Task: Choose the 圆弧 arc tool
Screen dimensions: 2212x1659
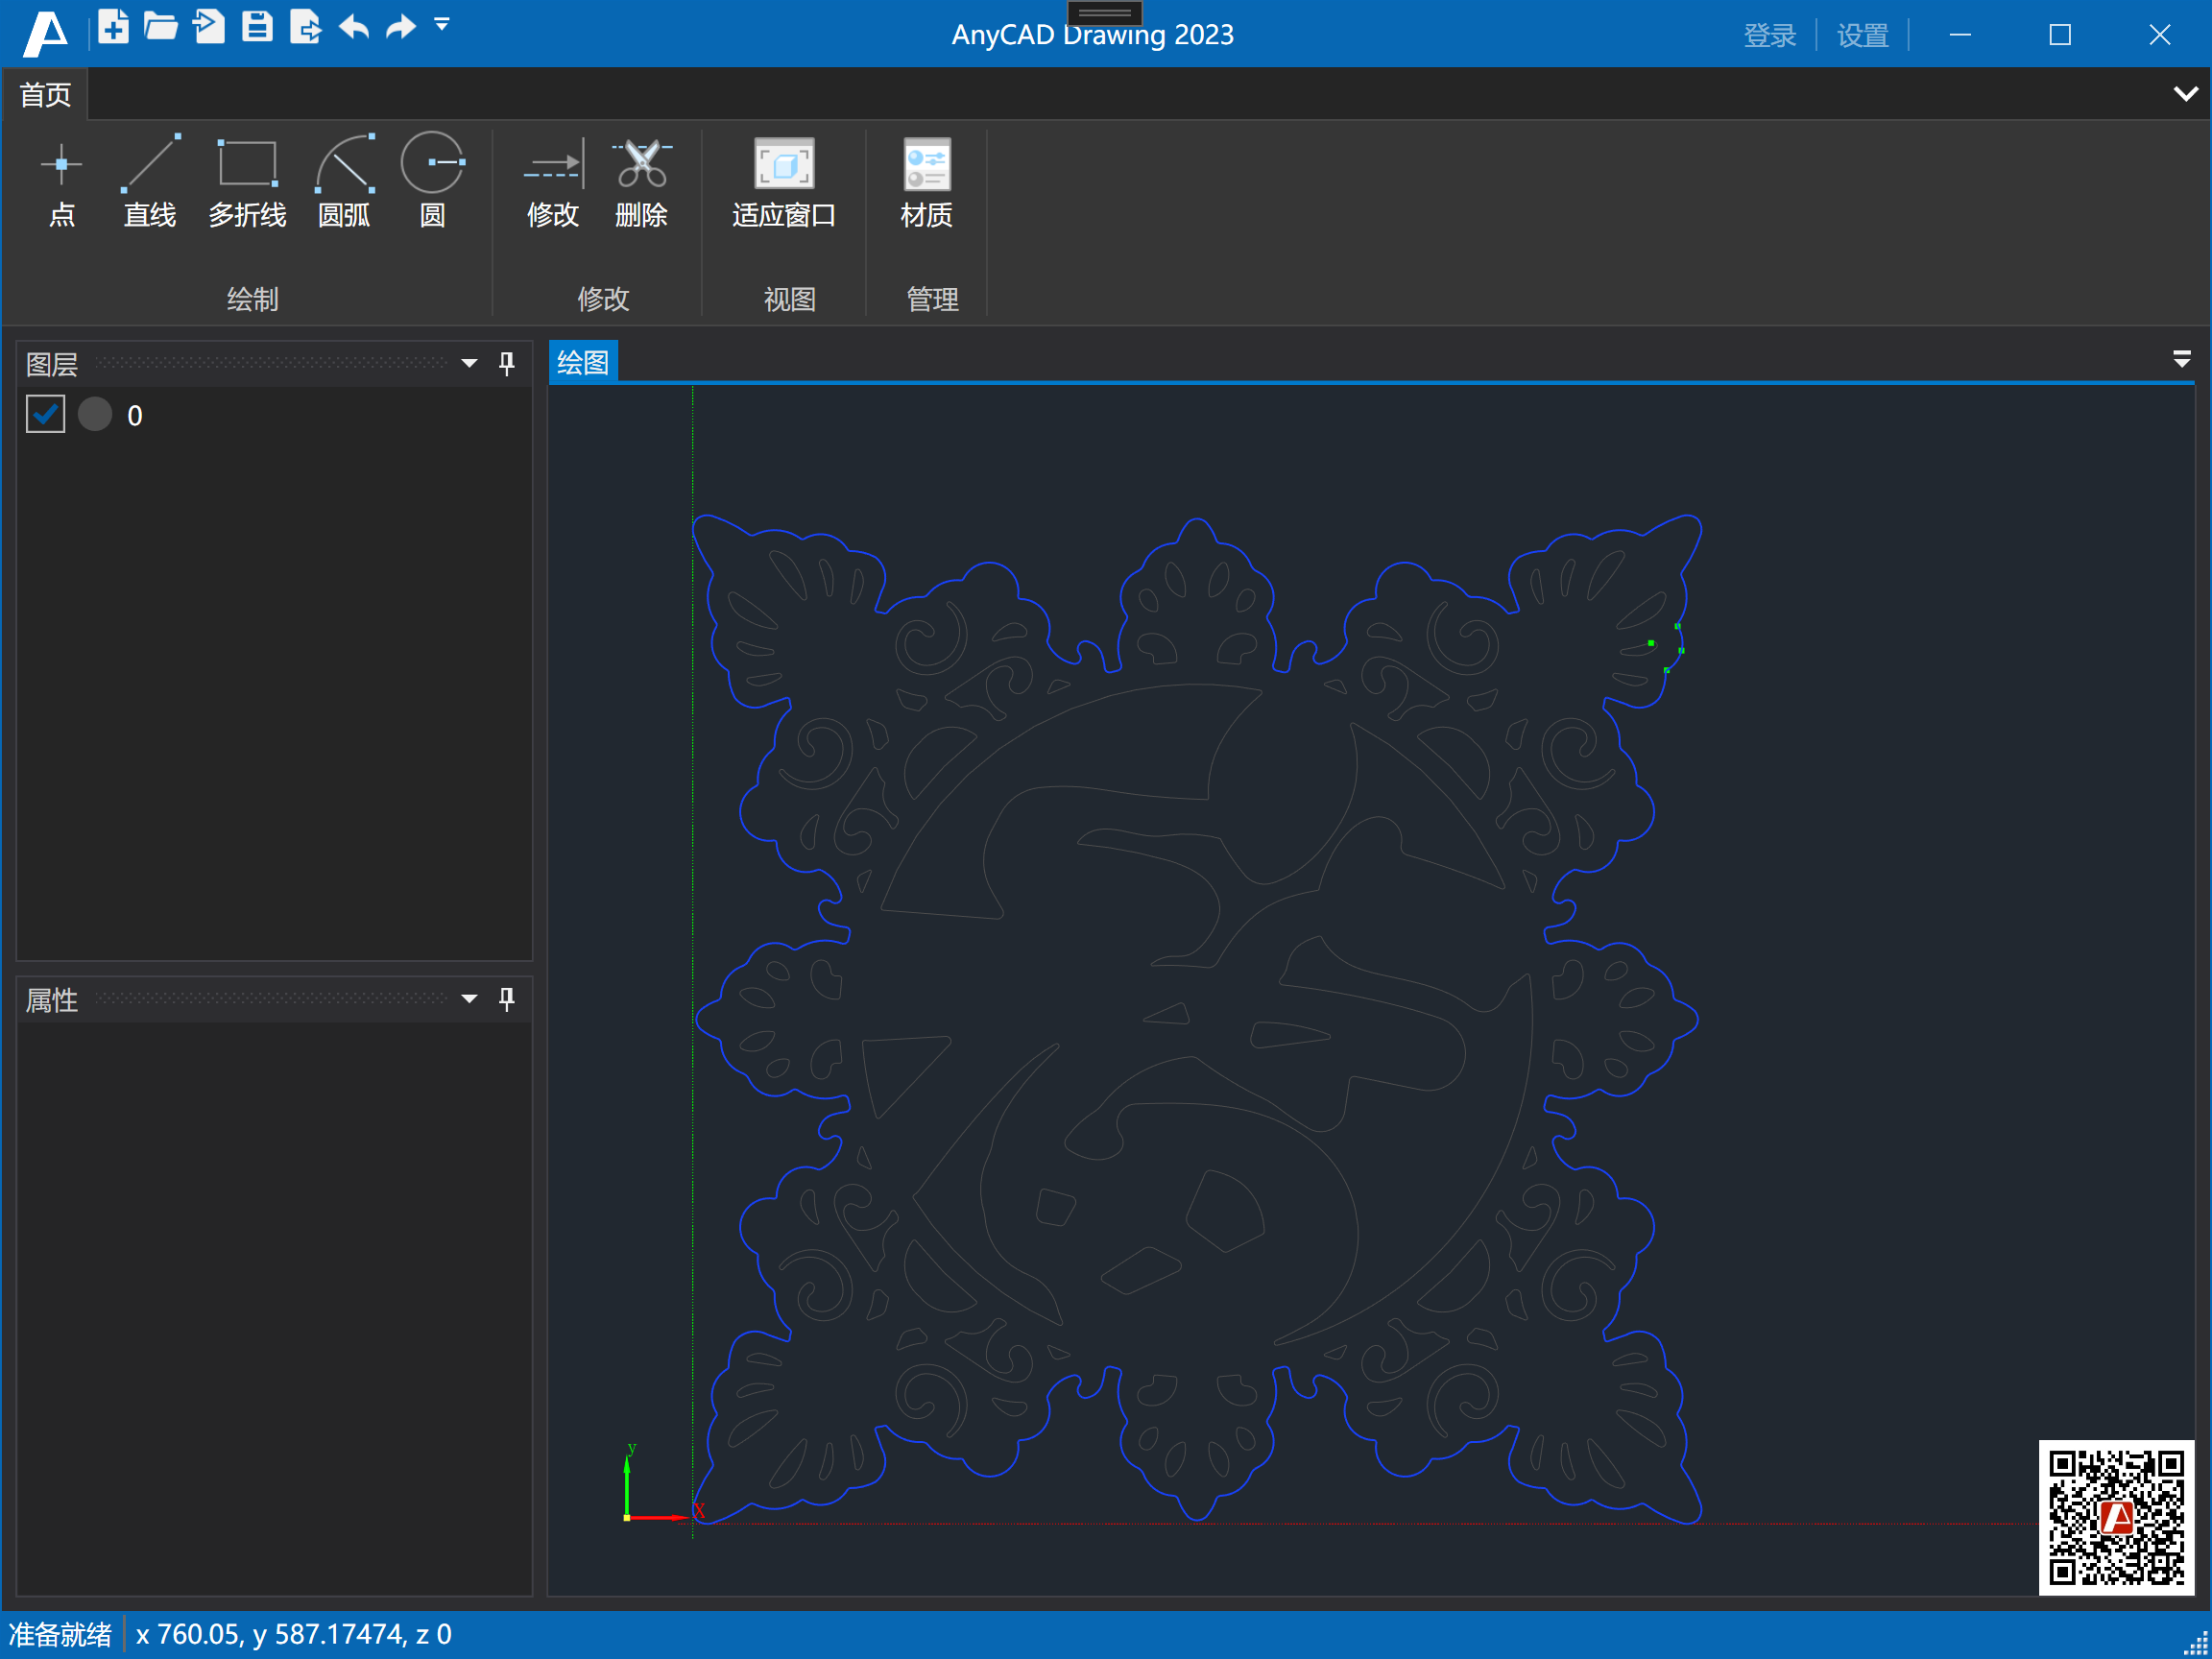Action: 344,183
